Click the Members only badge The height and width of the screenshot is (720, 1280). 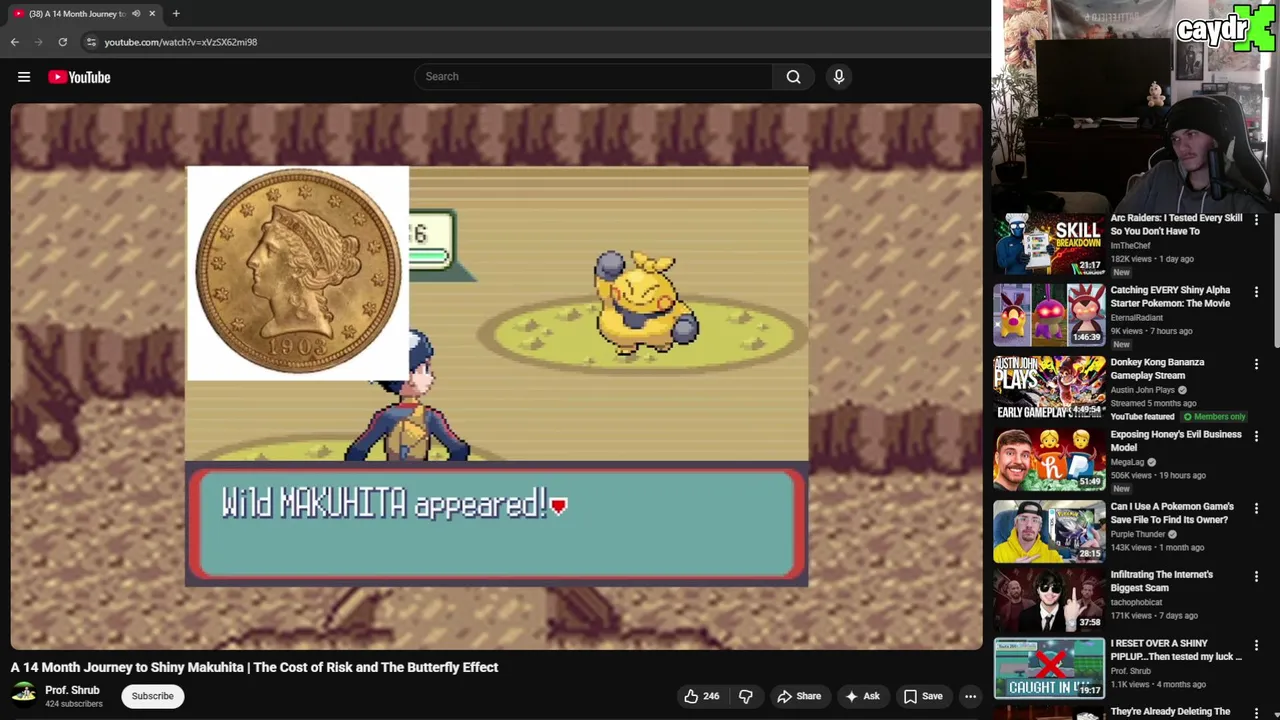1214,416
